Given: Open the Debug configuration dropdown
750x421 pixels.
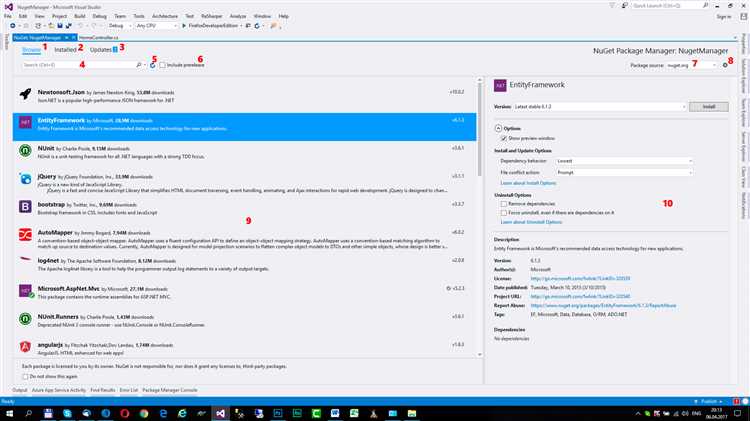Looking at the screenshot, I should 120,25.
